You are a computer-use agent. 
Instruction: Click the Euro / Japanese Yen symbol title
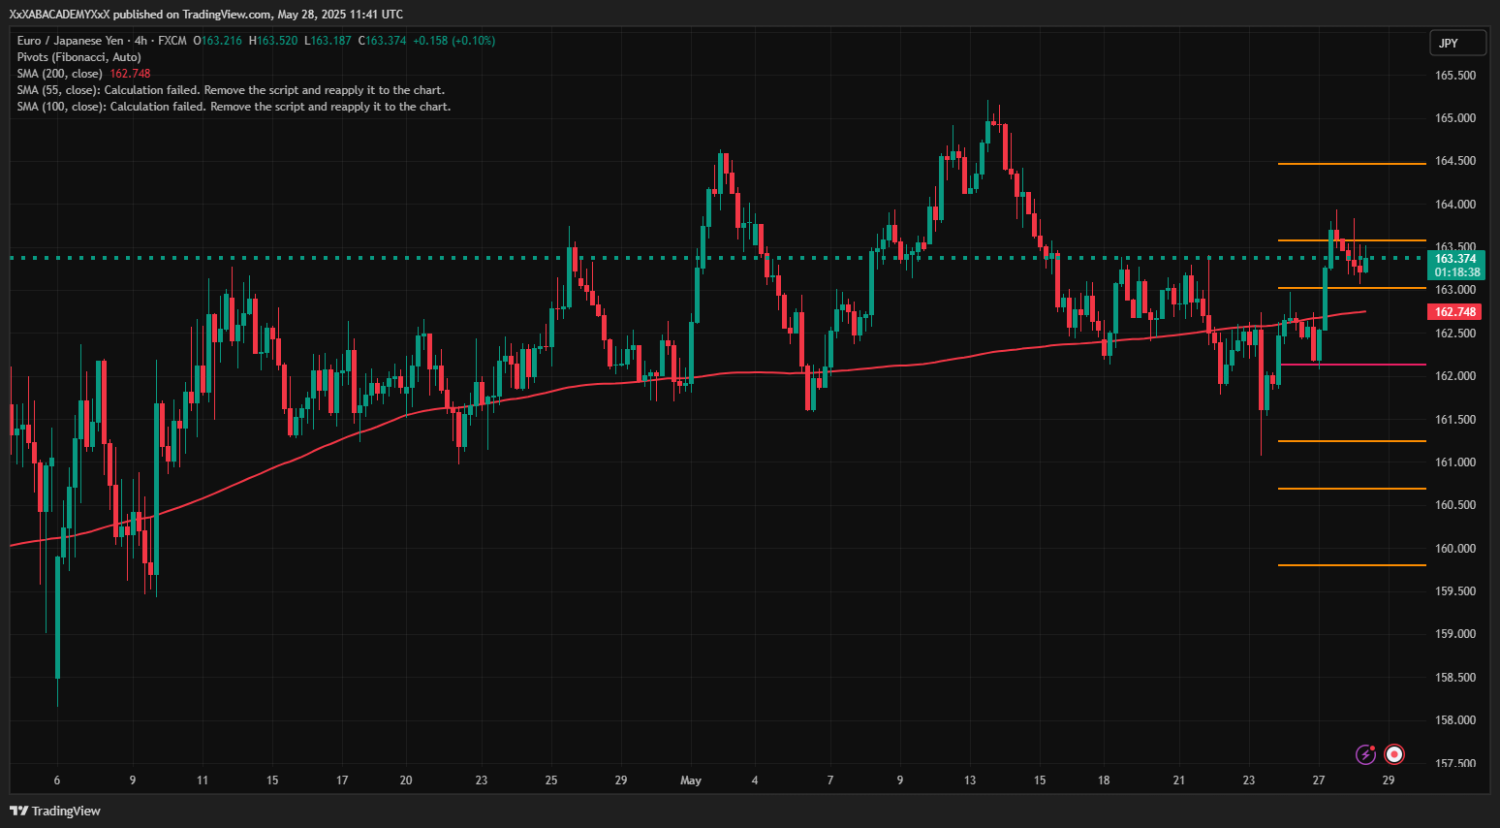coord(70,41)
